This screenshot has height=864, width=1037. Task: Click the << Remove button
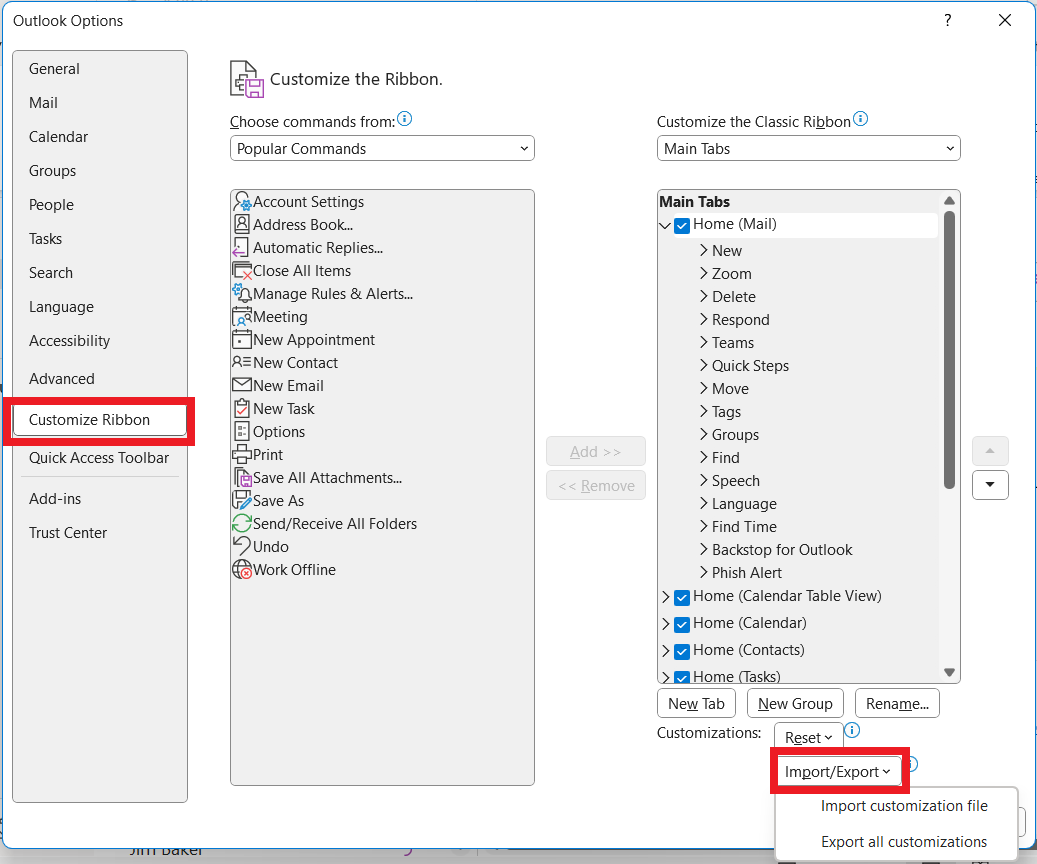[596, 486]
